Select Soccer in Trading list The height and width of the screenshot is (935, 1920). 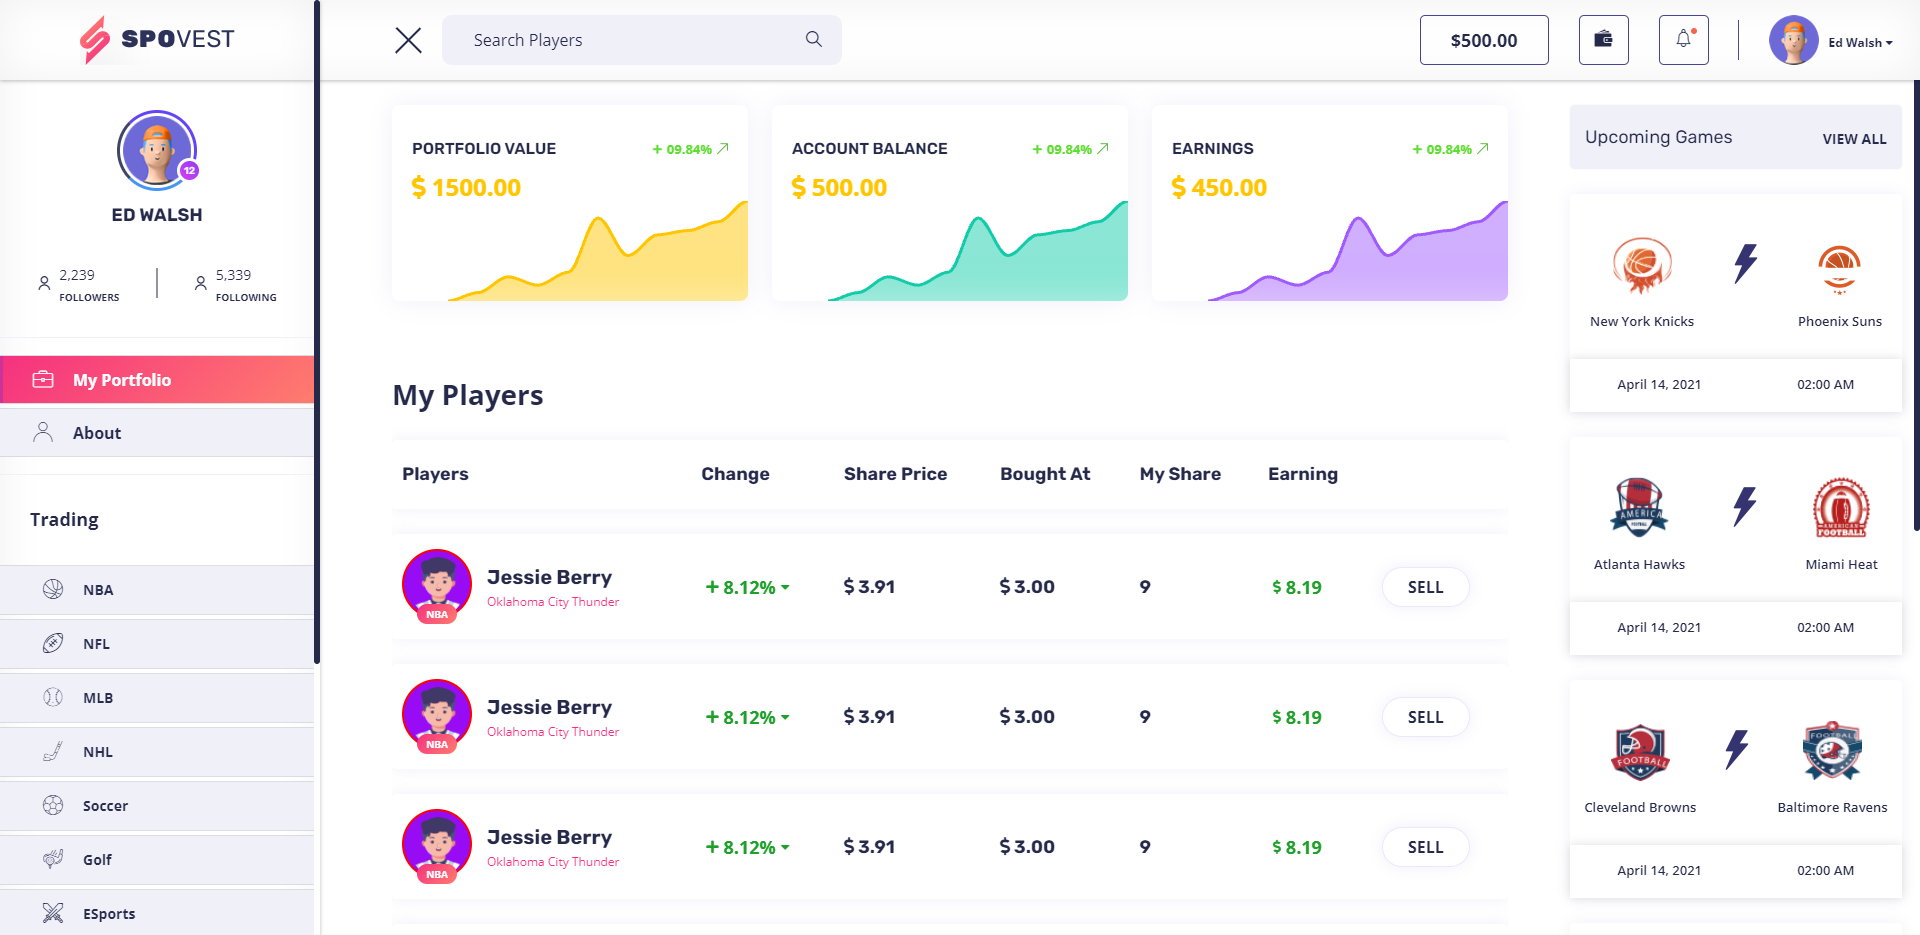157,806
